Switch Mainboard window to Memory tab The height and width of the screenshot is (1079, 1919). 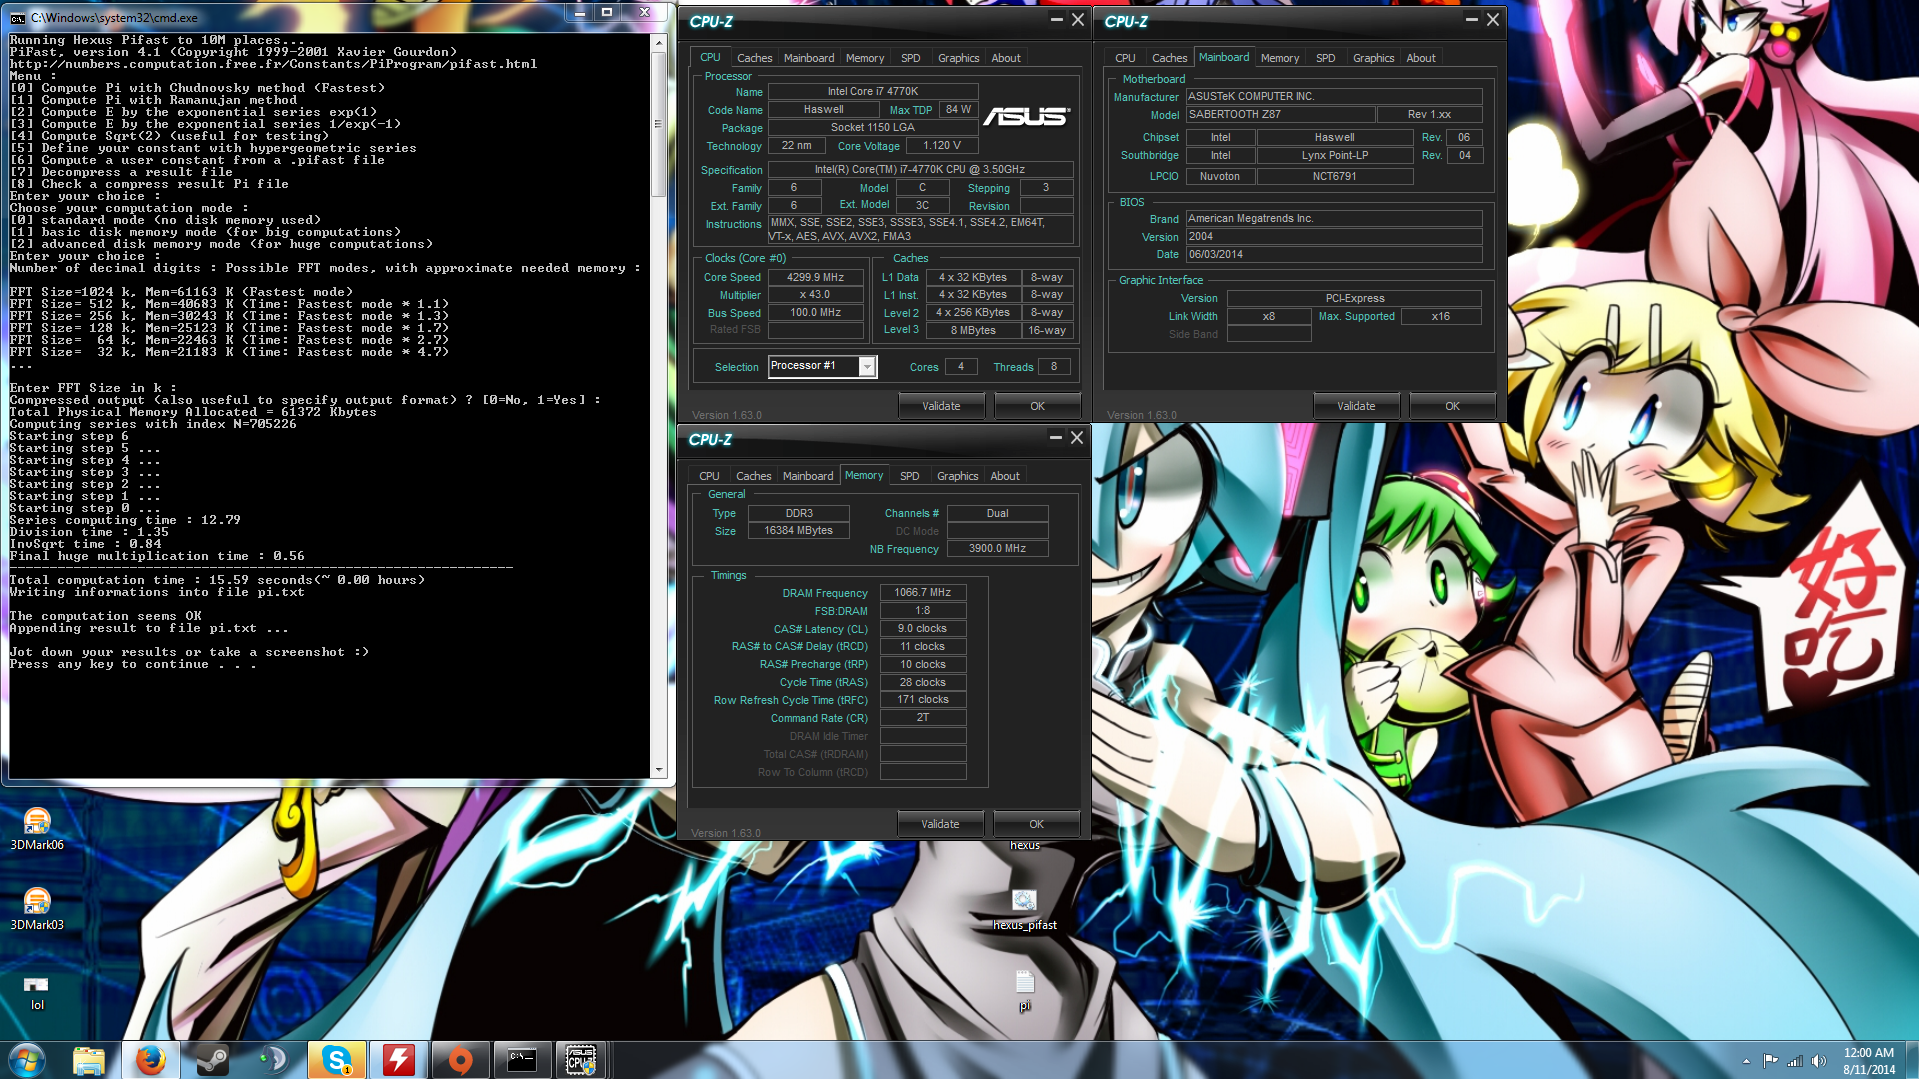1280,58
